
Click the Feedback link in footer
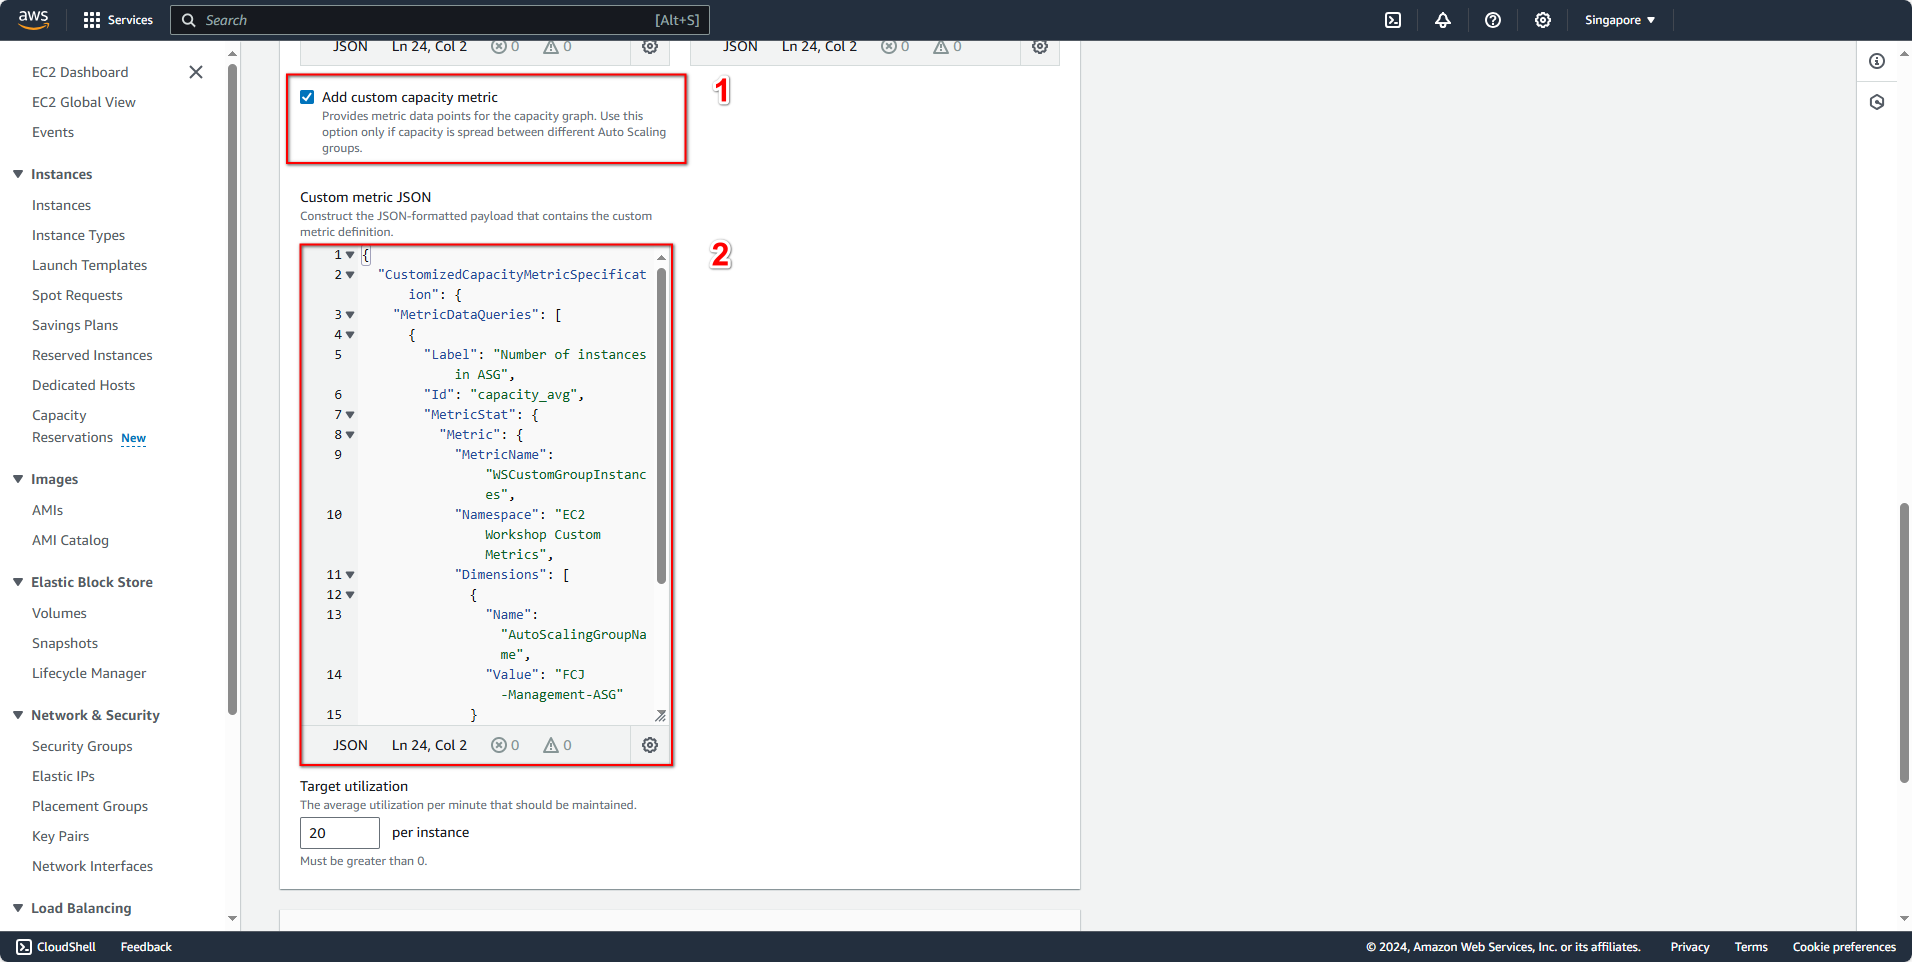[146, 947]
